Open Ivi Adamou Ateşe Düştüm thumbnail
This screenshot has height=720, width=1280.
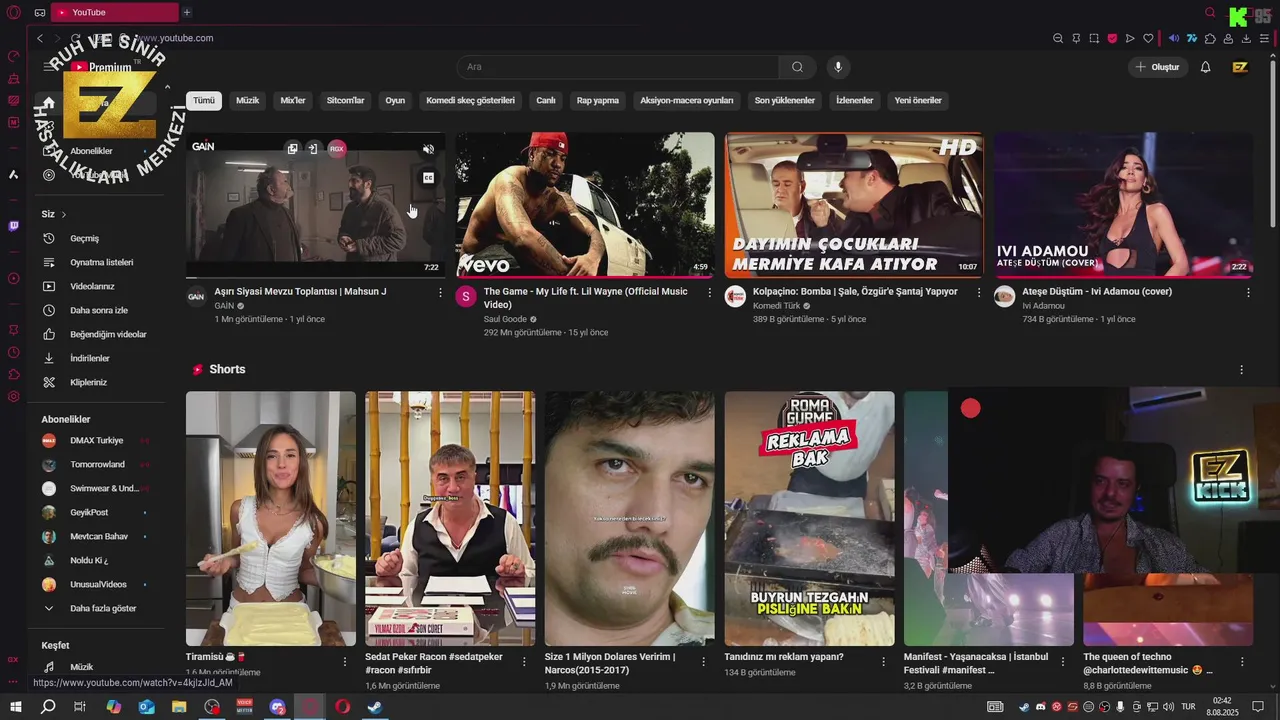[x=1123, y=205]
